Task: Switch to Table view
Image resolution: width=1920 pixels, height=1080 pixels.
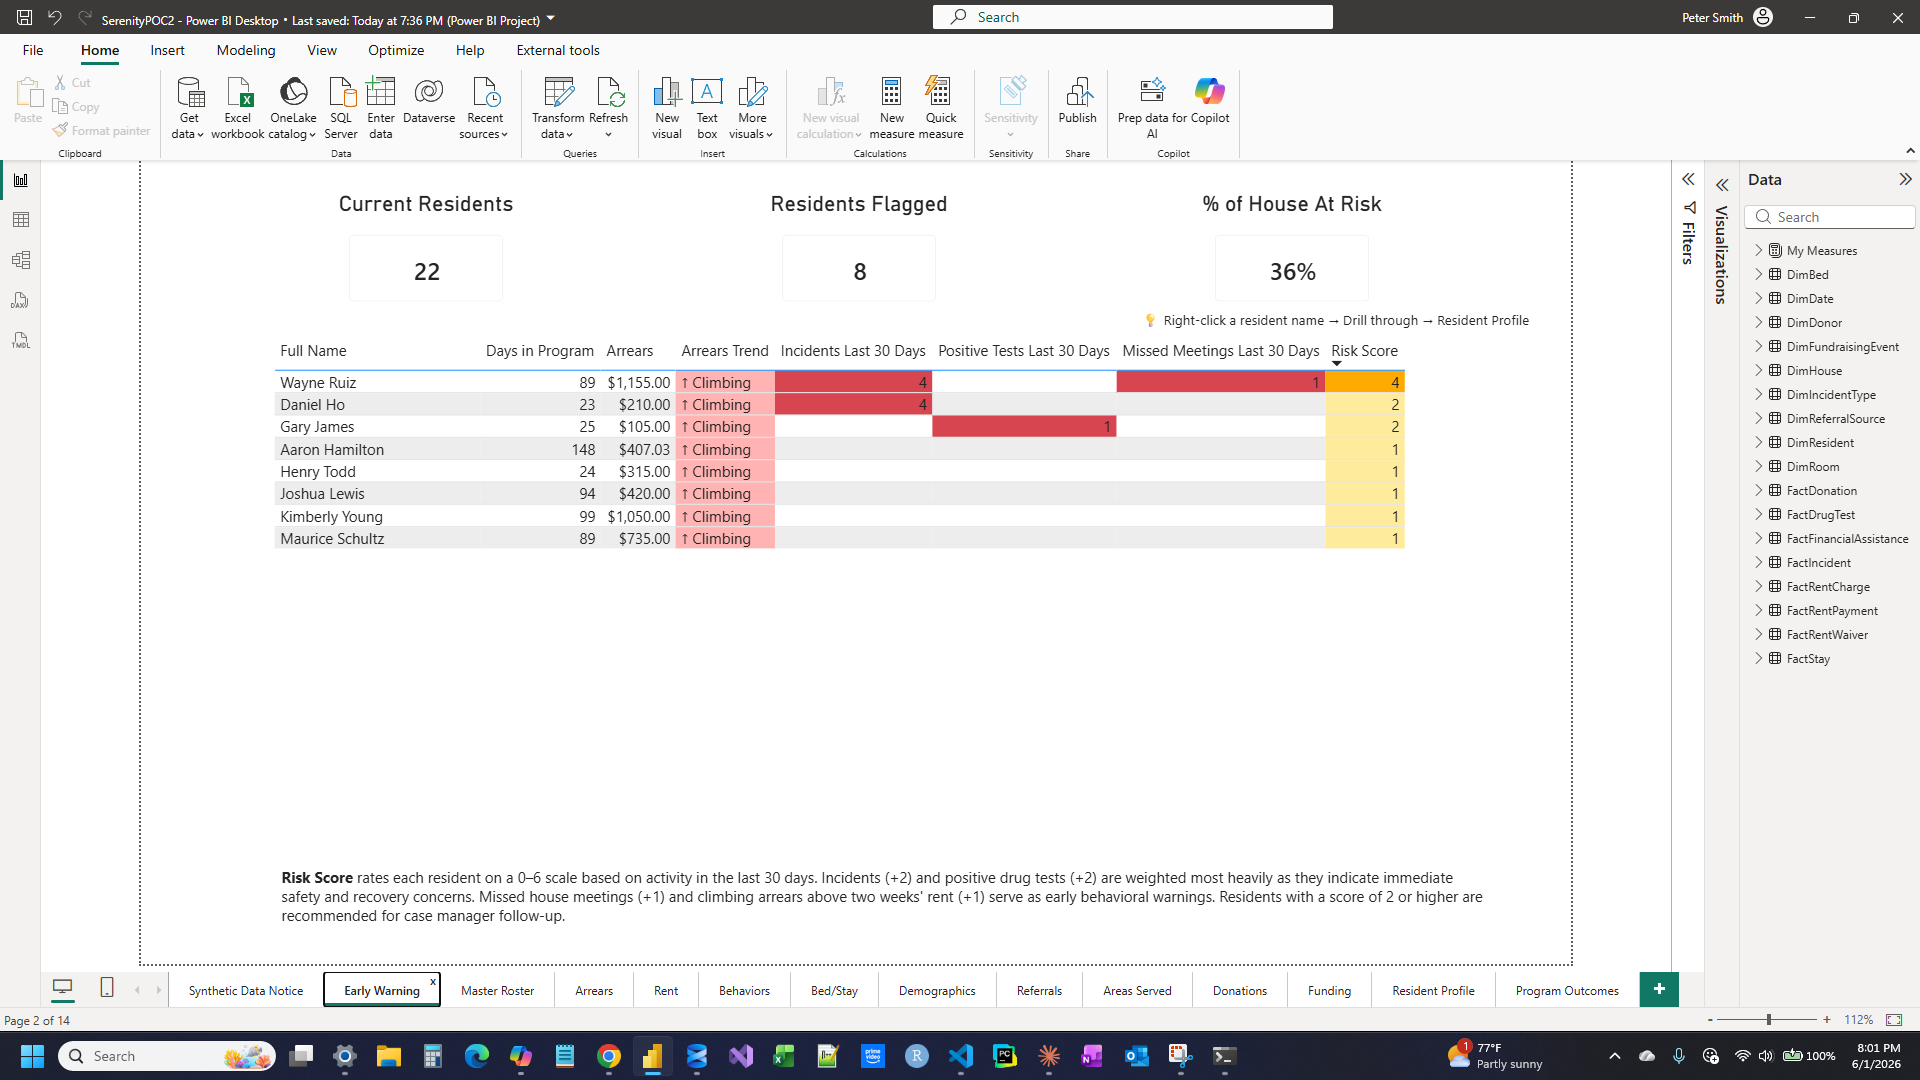Action: coord(20,220)
